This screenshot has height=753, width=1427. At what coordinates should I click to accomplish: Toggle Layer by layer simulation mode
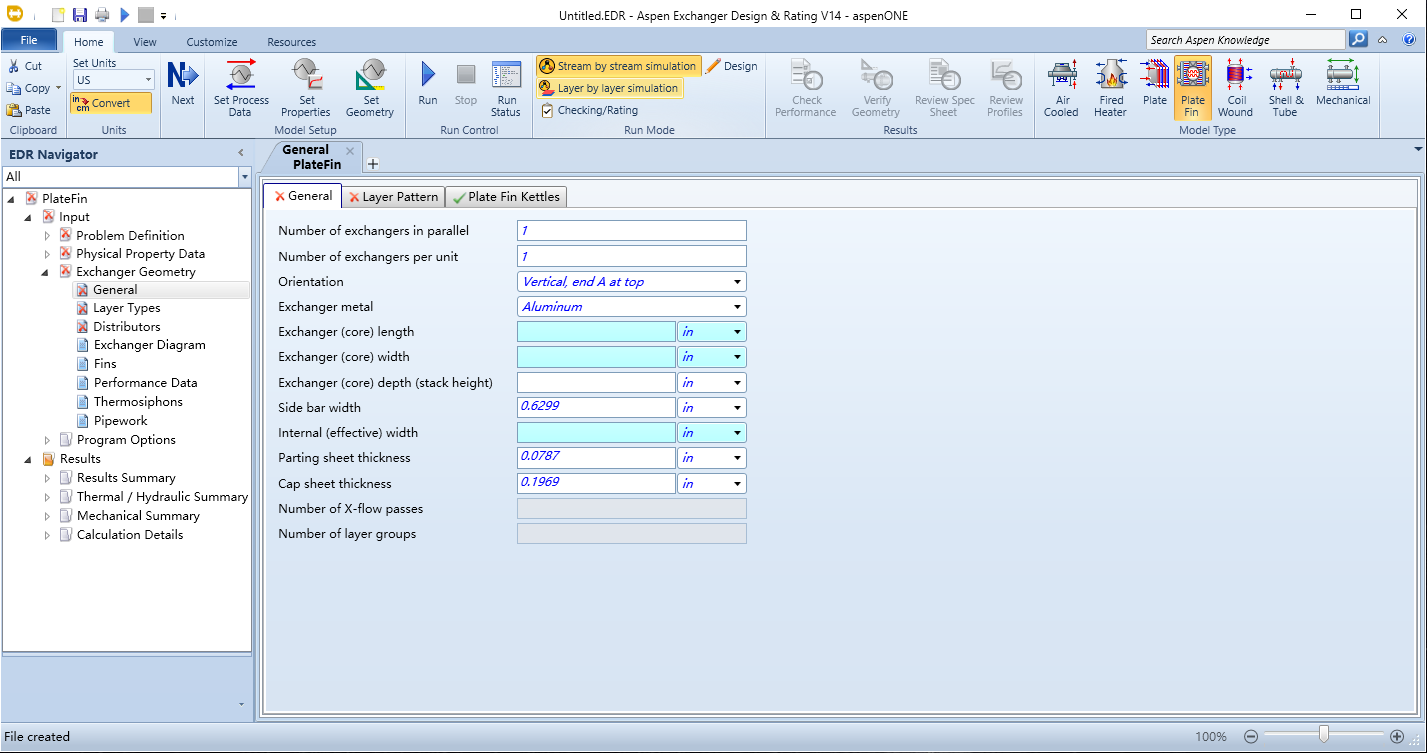609,88
